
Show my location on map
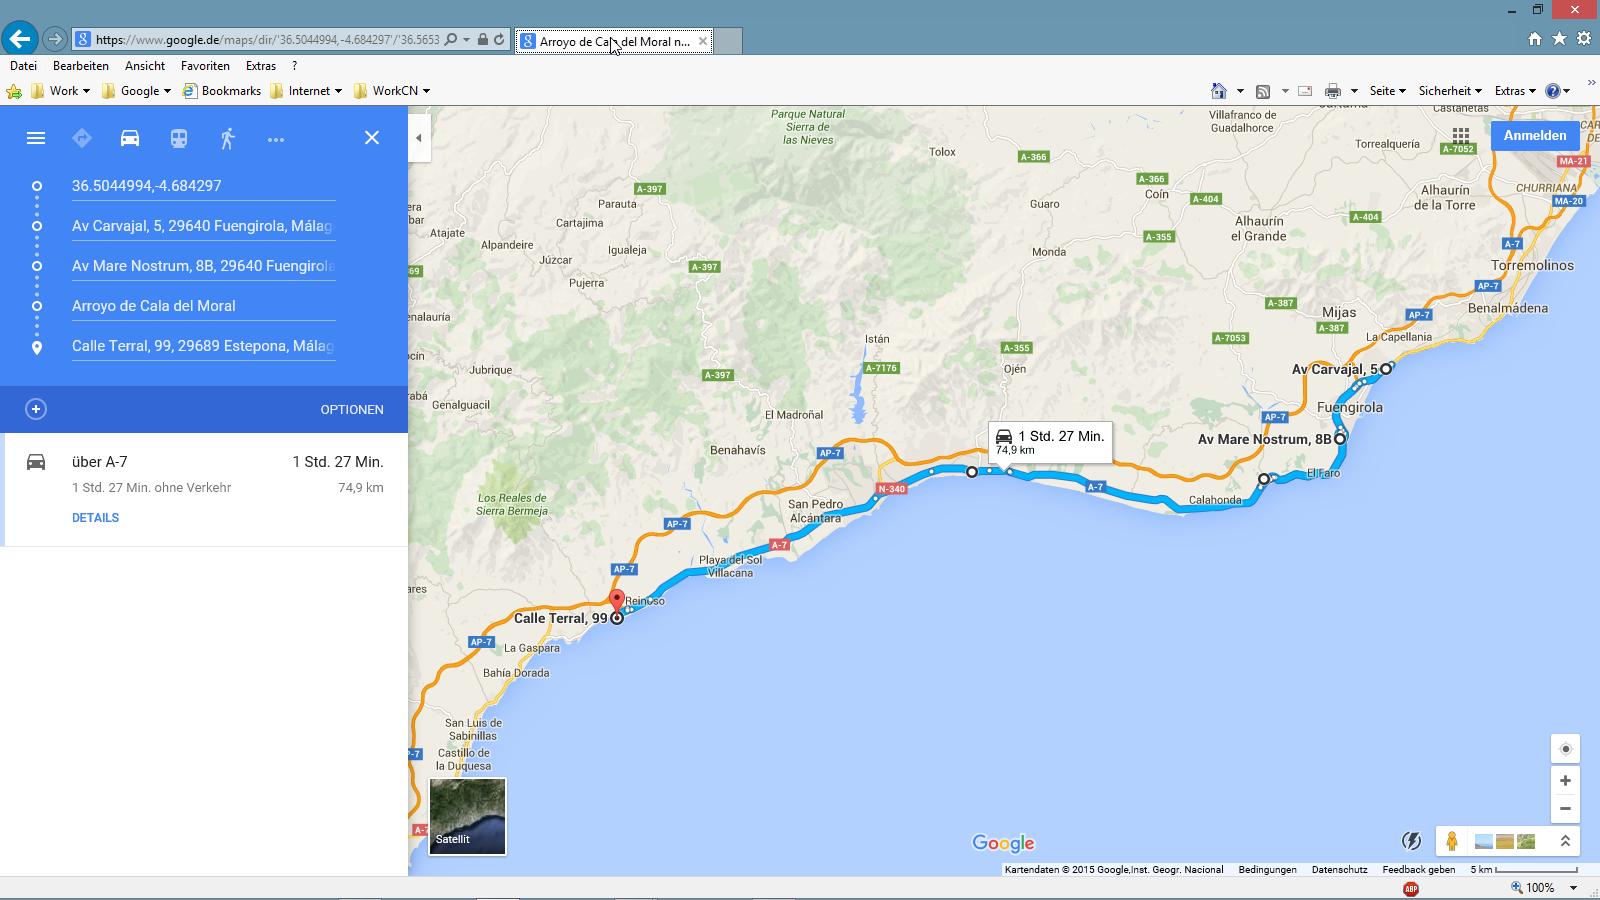[1565, 749]
